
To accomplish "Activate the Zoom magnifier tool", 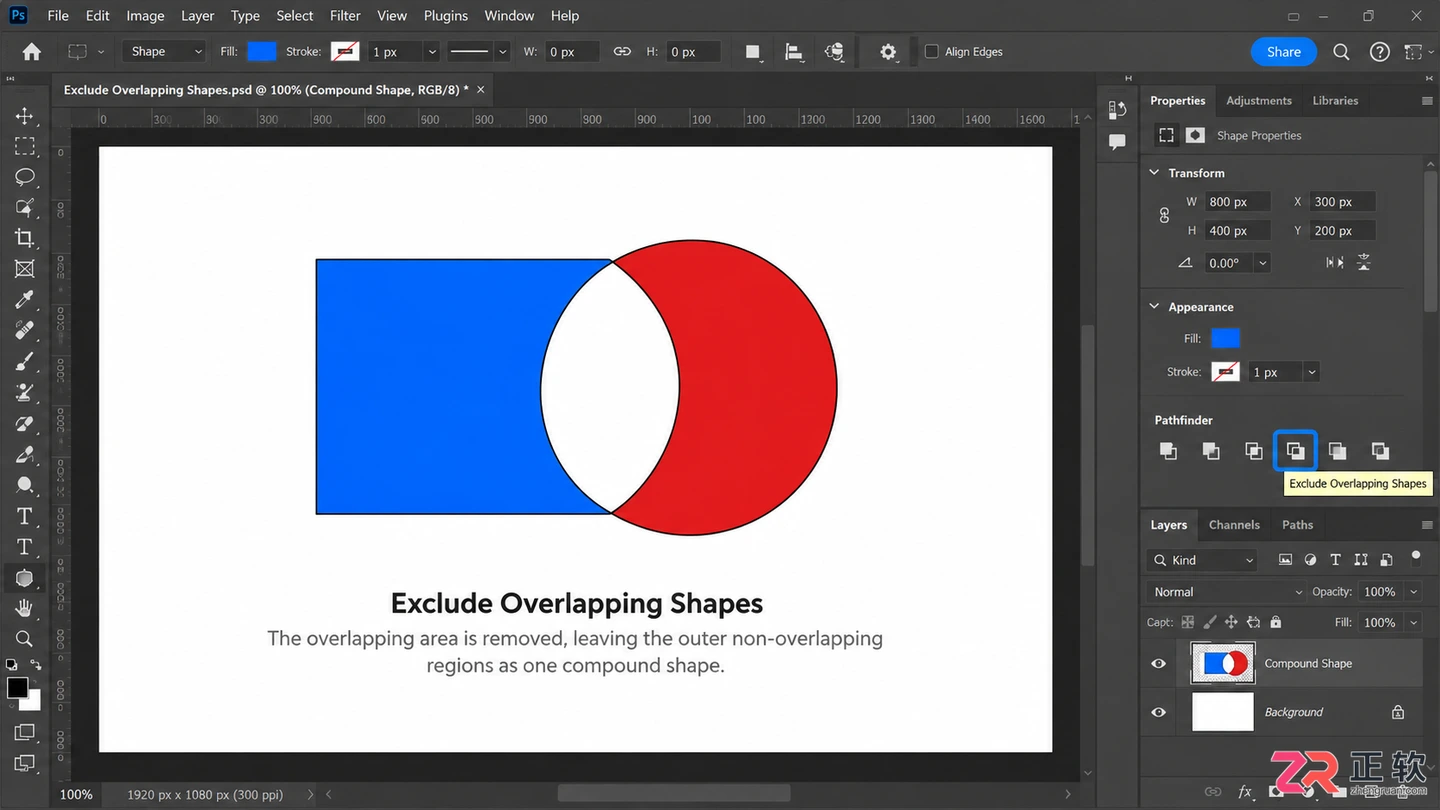I will [x=24, y=639].
